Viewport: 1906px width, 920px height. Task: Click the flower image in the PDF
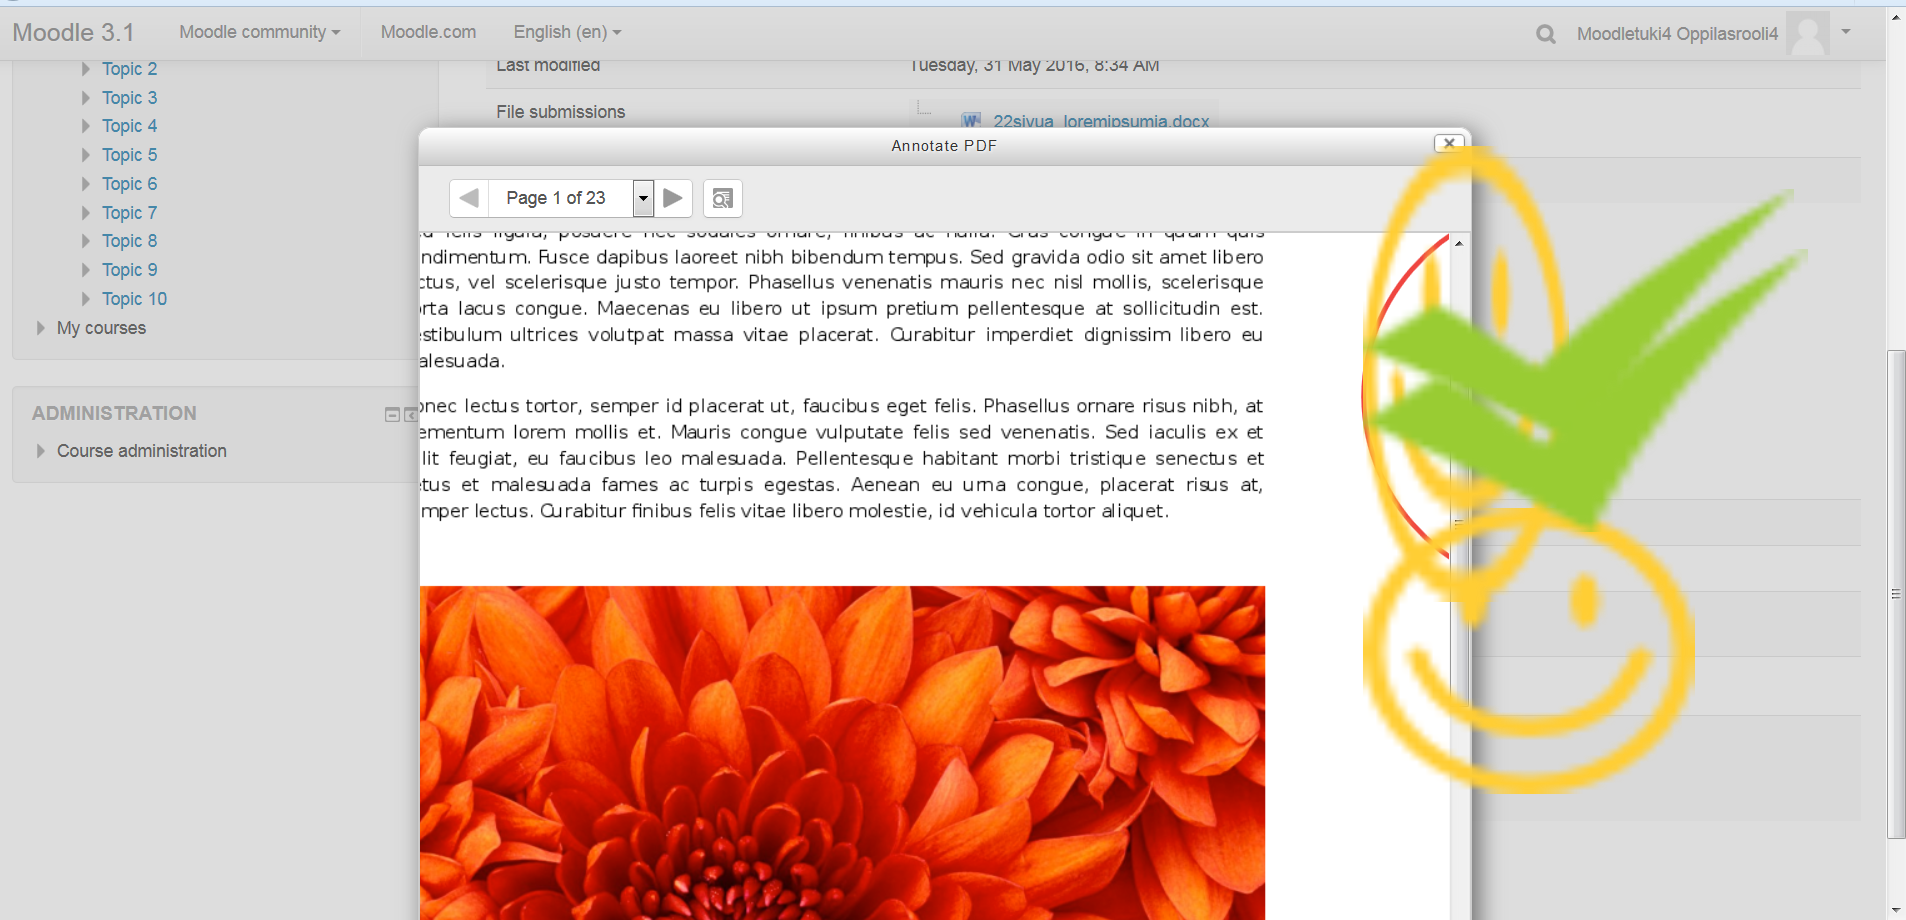point(842,752)
